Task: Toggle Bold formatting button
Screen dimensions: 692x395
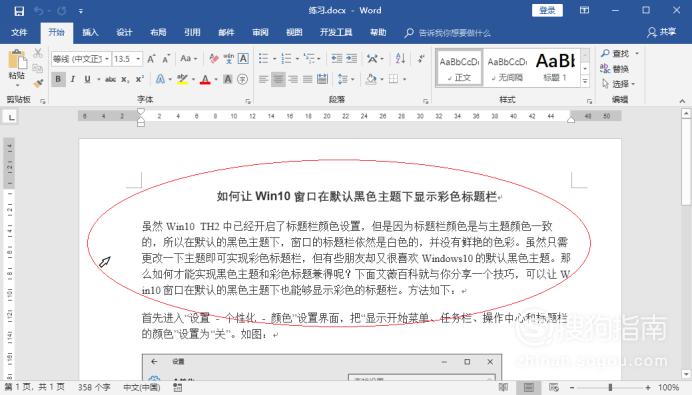Action: [58, 79]
